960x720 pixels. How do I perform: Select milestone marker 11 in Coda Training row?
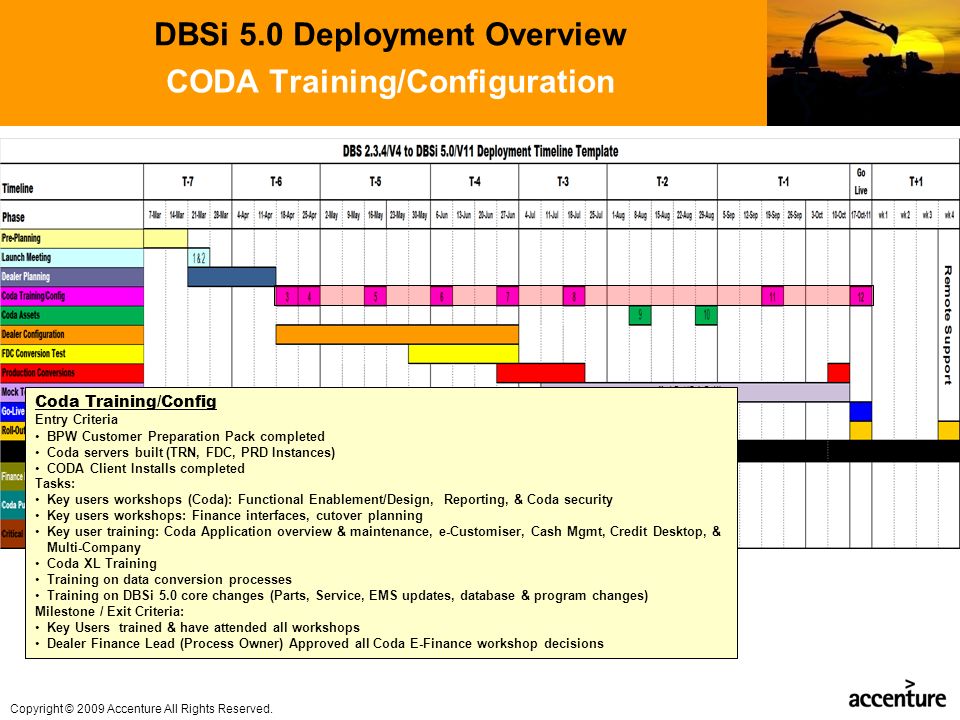(772, 296)
